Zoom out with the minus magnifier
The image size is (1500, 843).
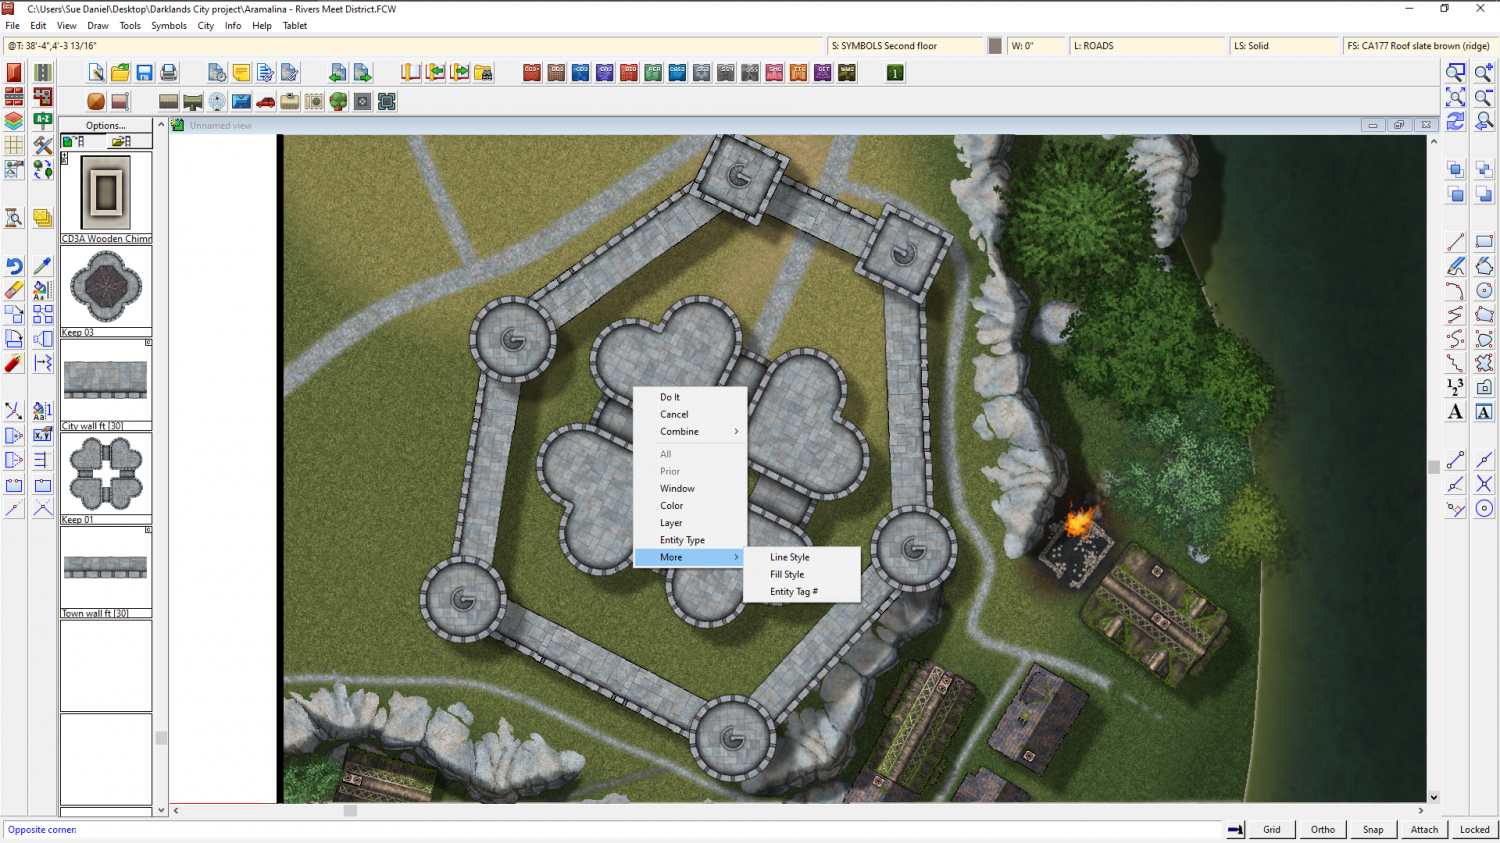click(x=1484, y=96)
